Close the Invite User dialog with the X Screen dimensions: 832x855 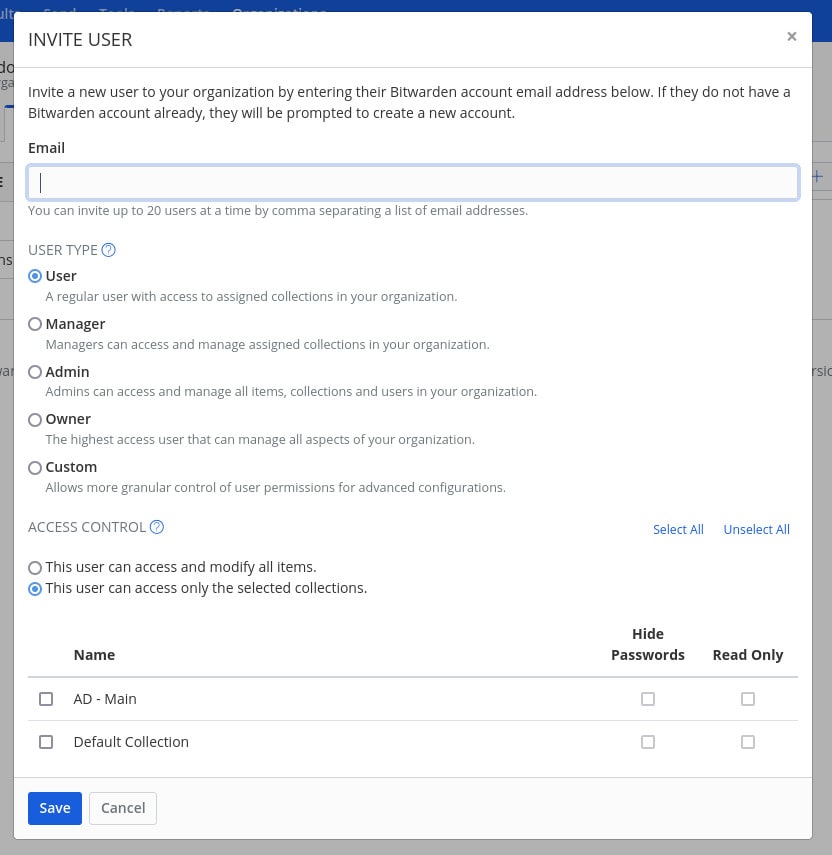point(792,37)
